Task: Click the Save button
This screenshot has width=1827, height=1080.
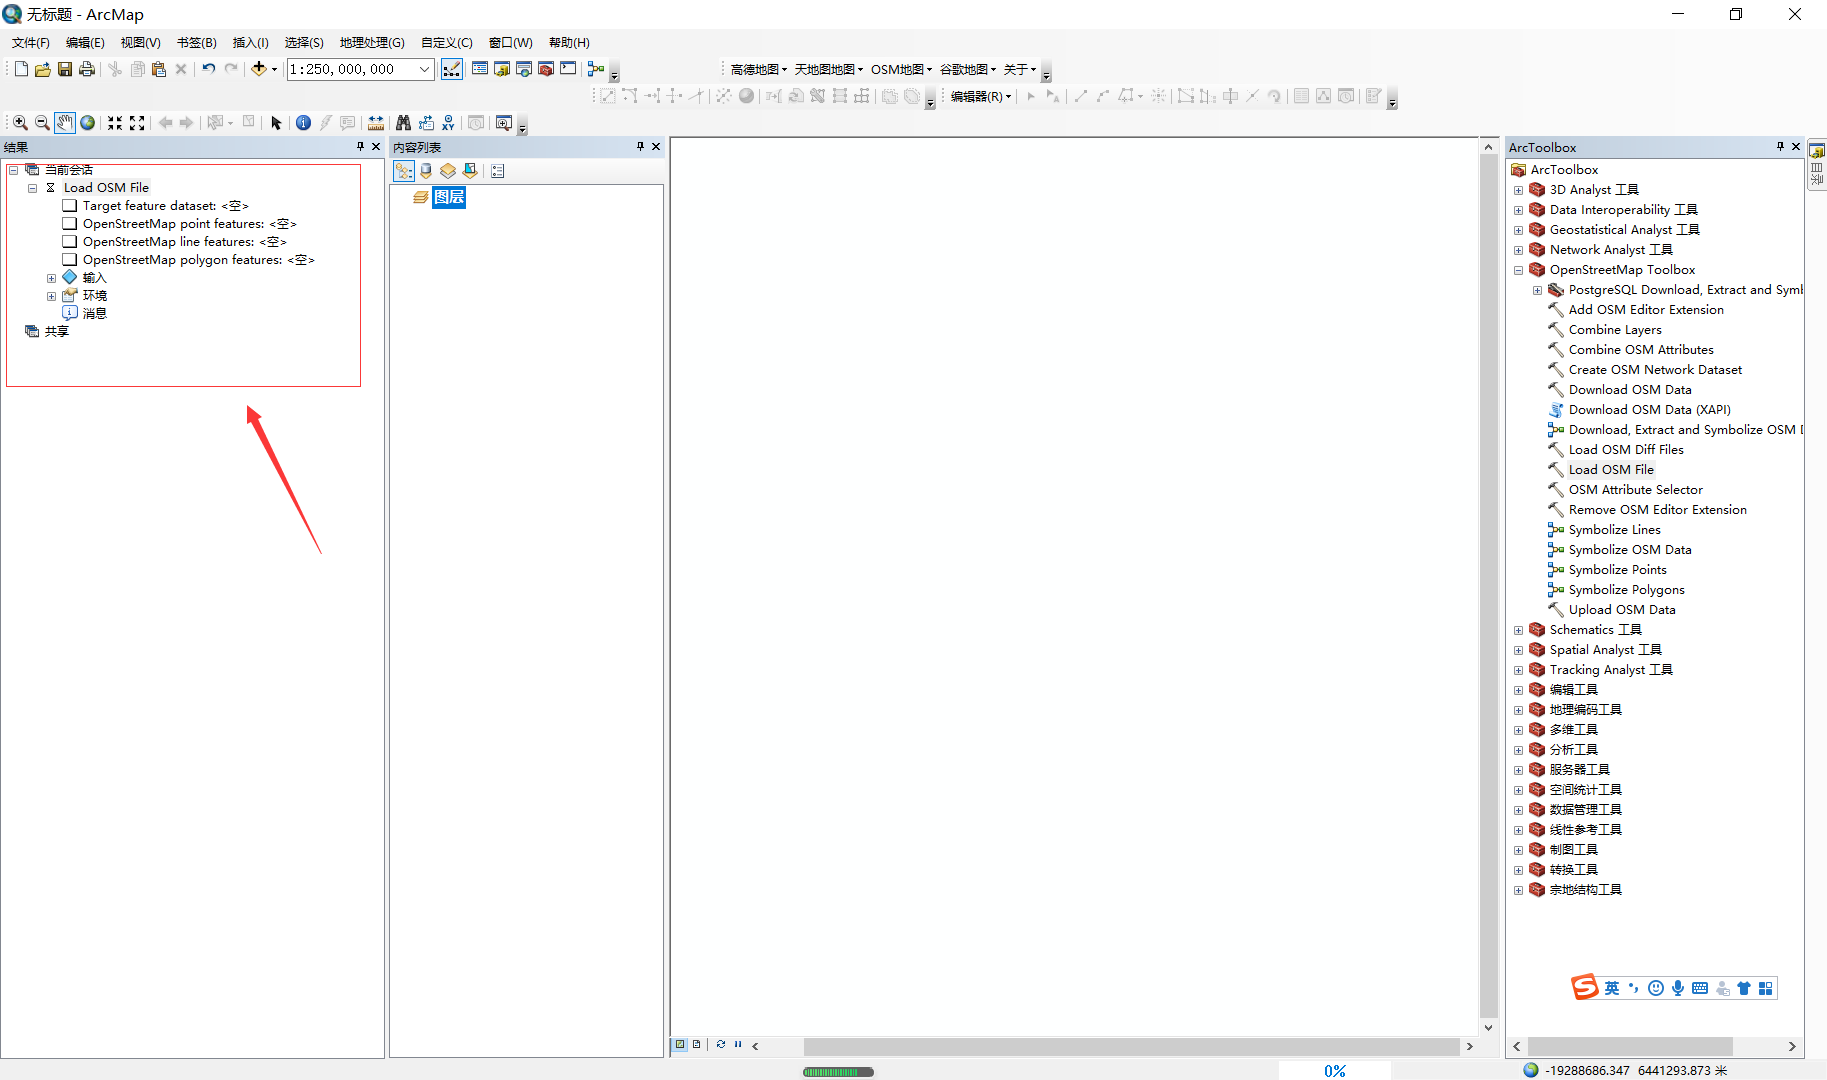Action: tap(65, 69)
